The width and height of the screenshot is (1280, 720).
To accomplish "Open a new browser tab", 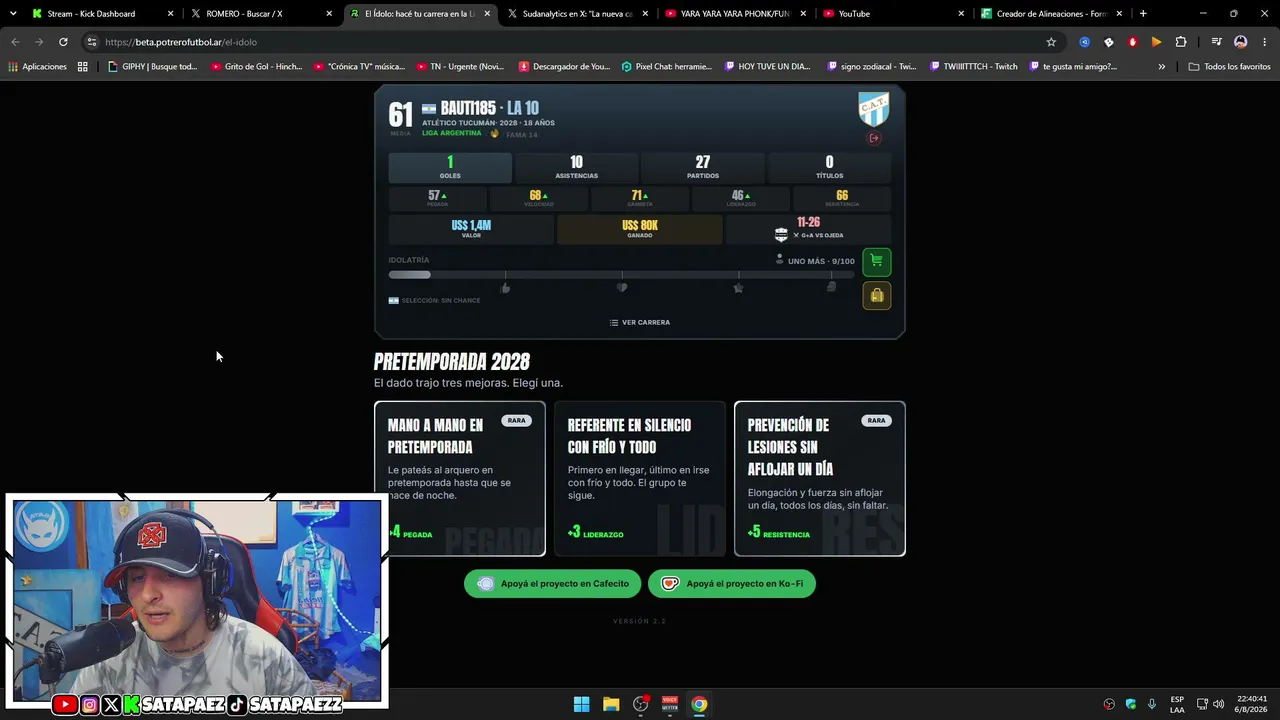I will pyautogui.click(x=1143, y=14).
